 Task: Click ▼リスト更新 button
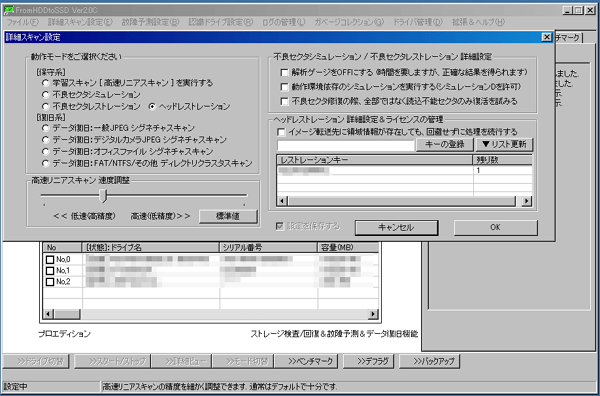point(504,145)
